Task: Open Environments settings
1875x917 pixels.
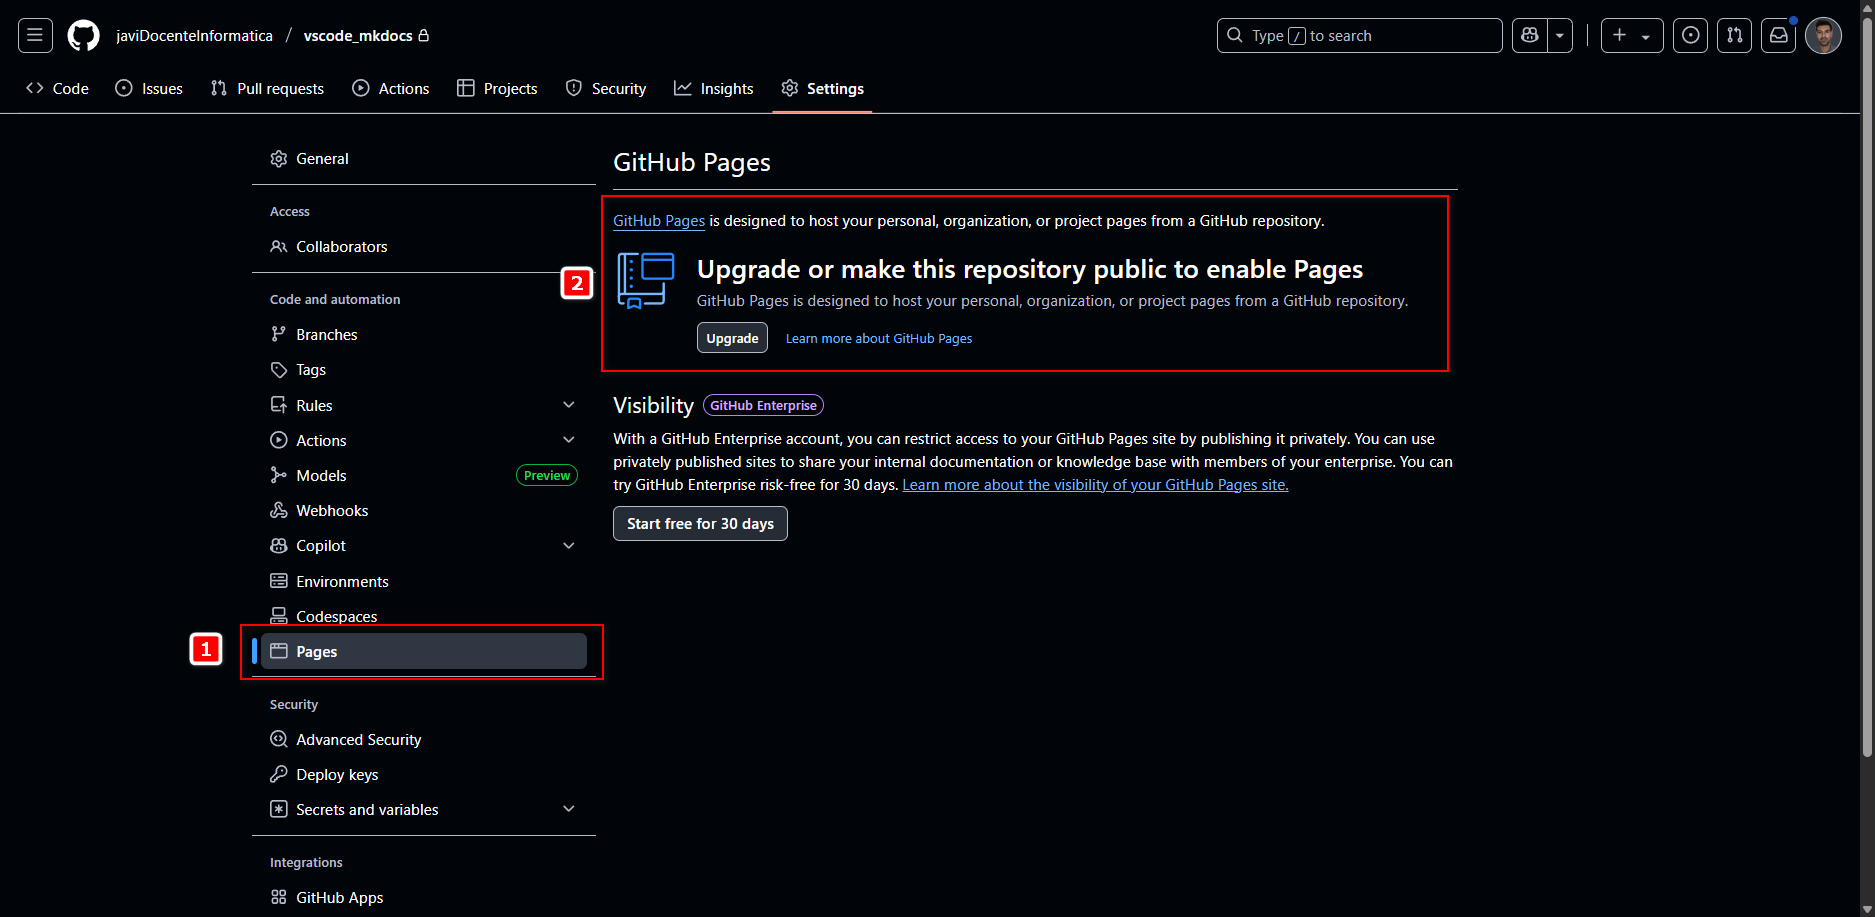Action: pos(424,582)
